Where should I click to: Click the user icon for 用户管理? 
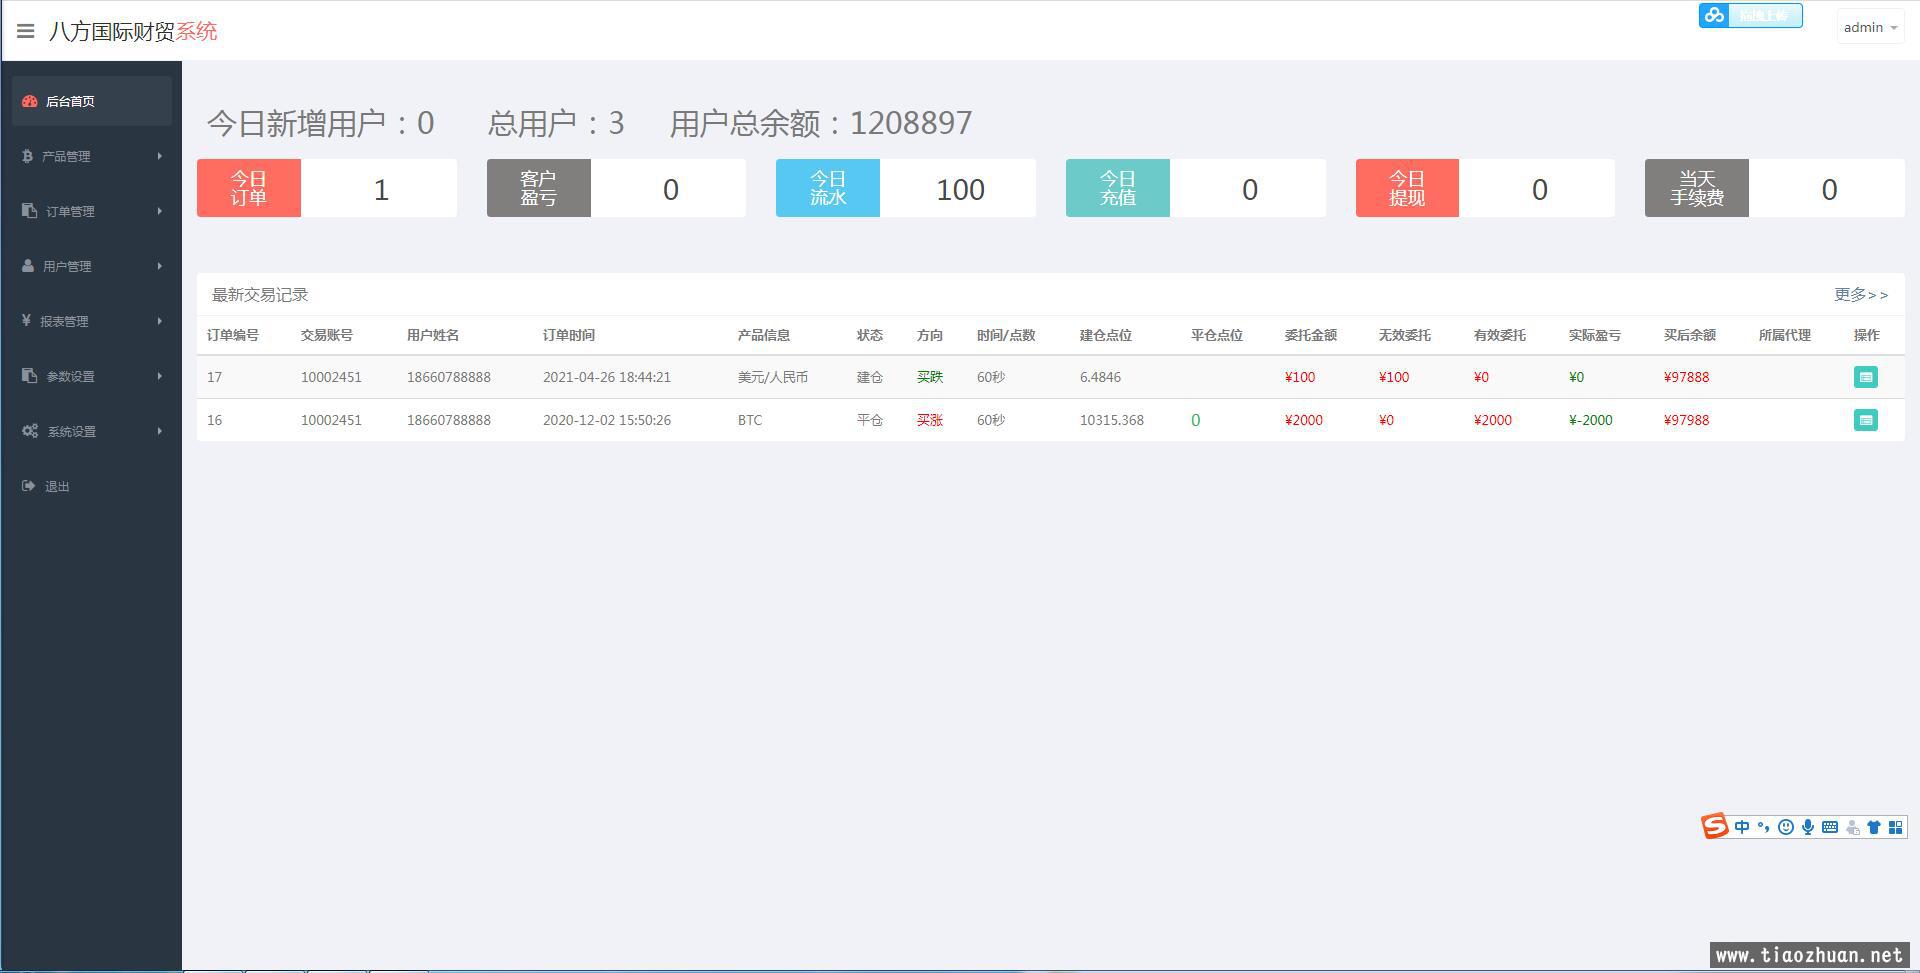pos(28,266)
